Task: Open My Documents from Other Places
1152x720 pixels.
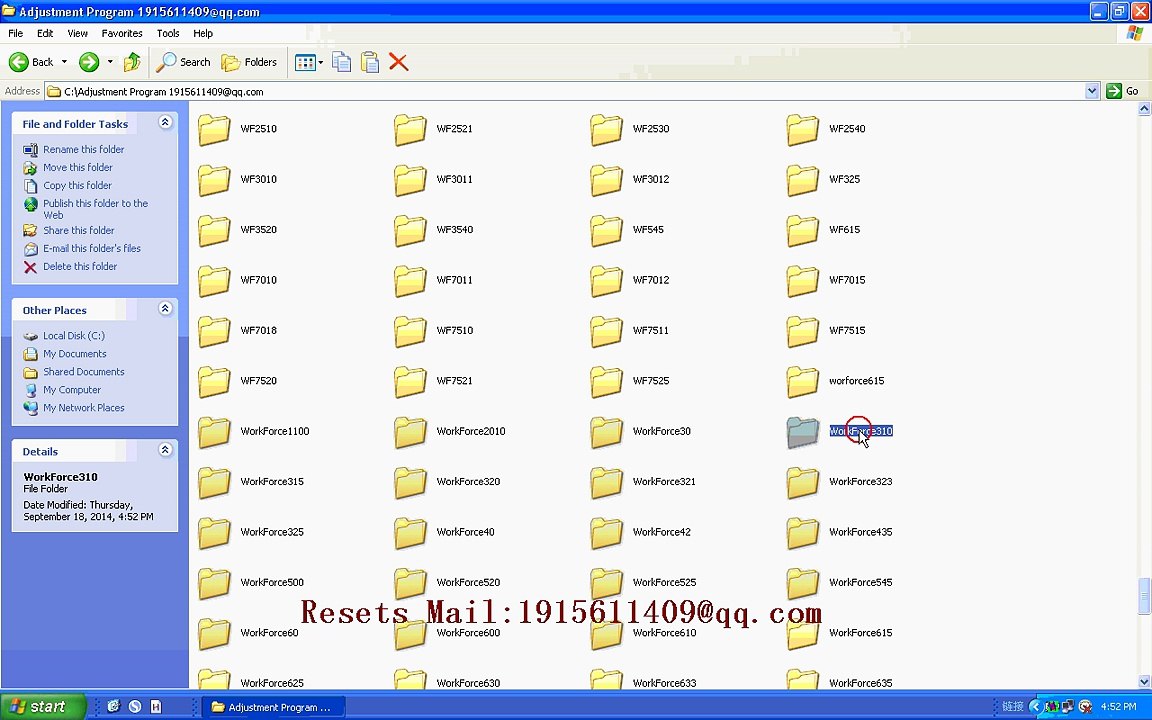Action: click(x=74, y=354)
